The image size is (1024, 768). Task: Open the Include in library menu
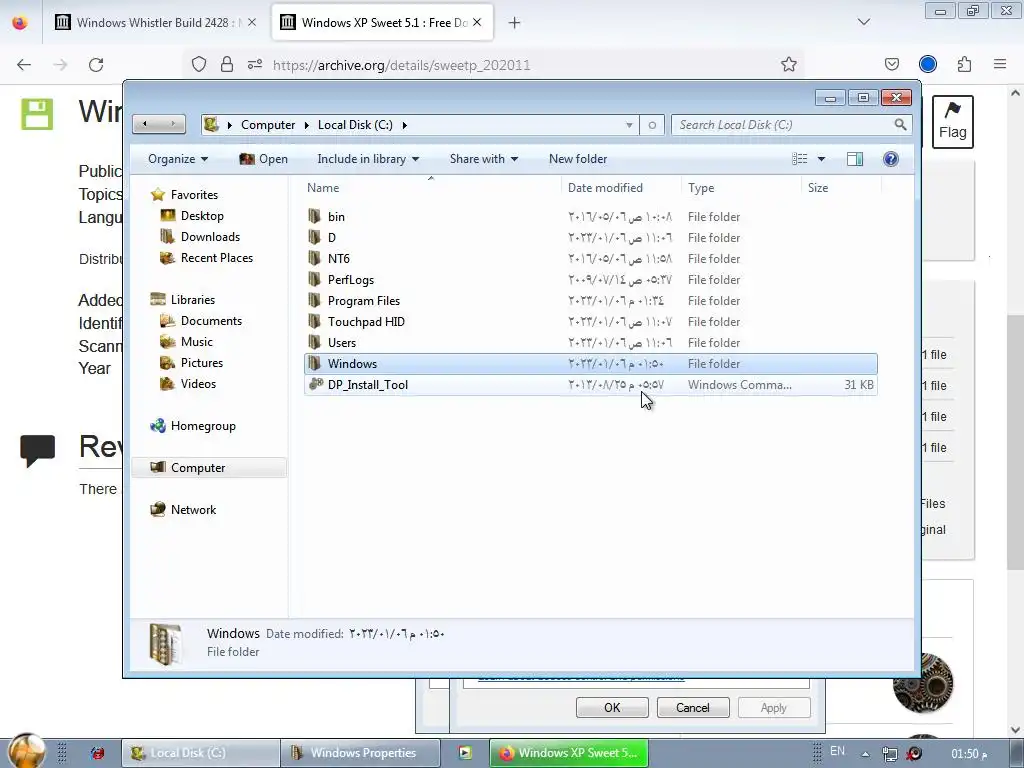[x=368, y=159]
